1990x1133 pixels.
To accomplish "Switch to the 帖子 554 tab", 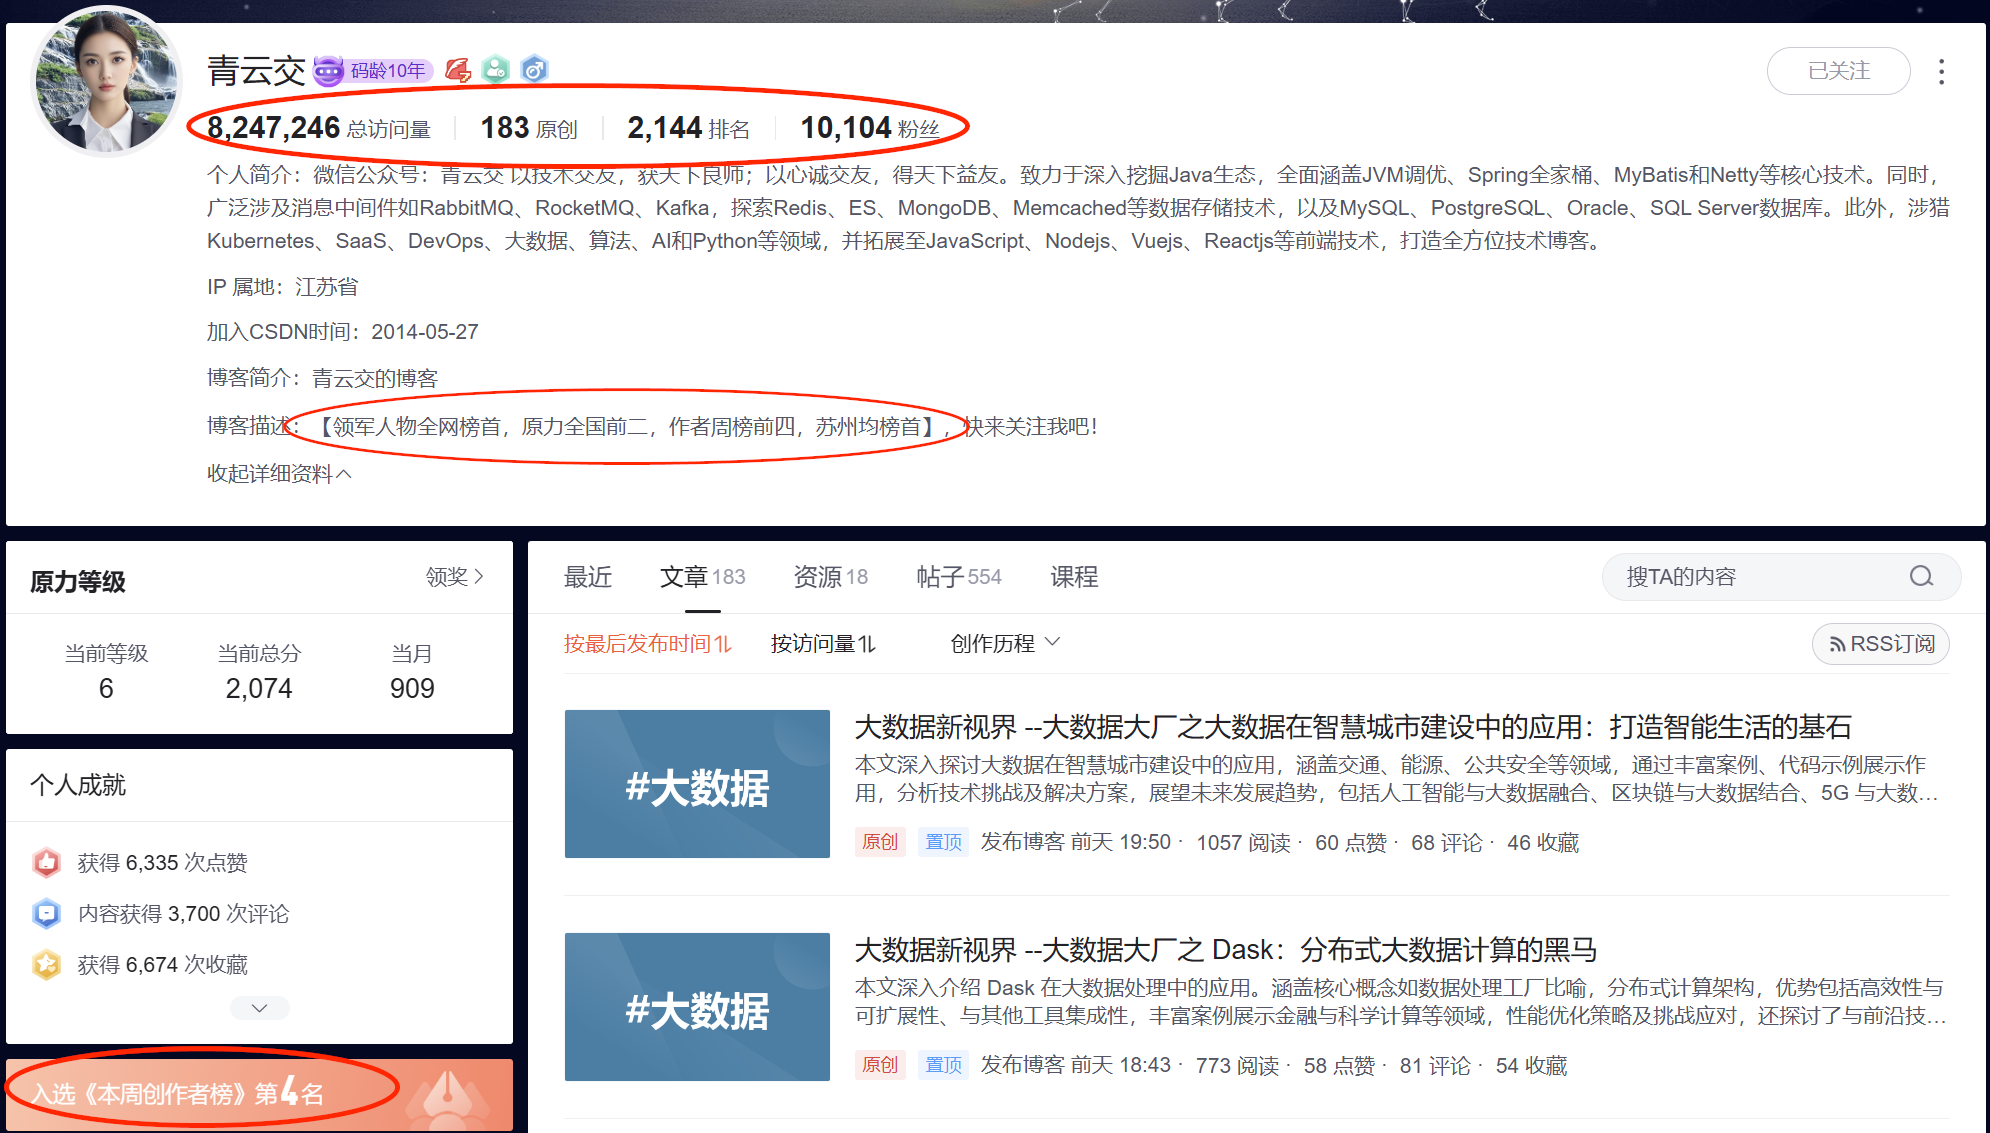I will coord(958,577).
